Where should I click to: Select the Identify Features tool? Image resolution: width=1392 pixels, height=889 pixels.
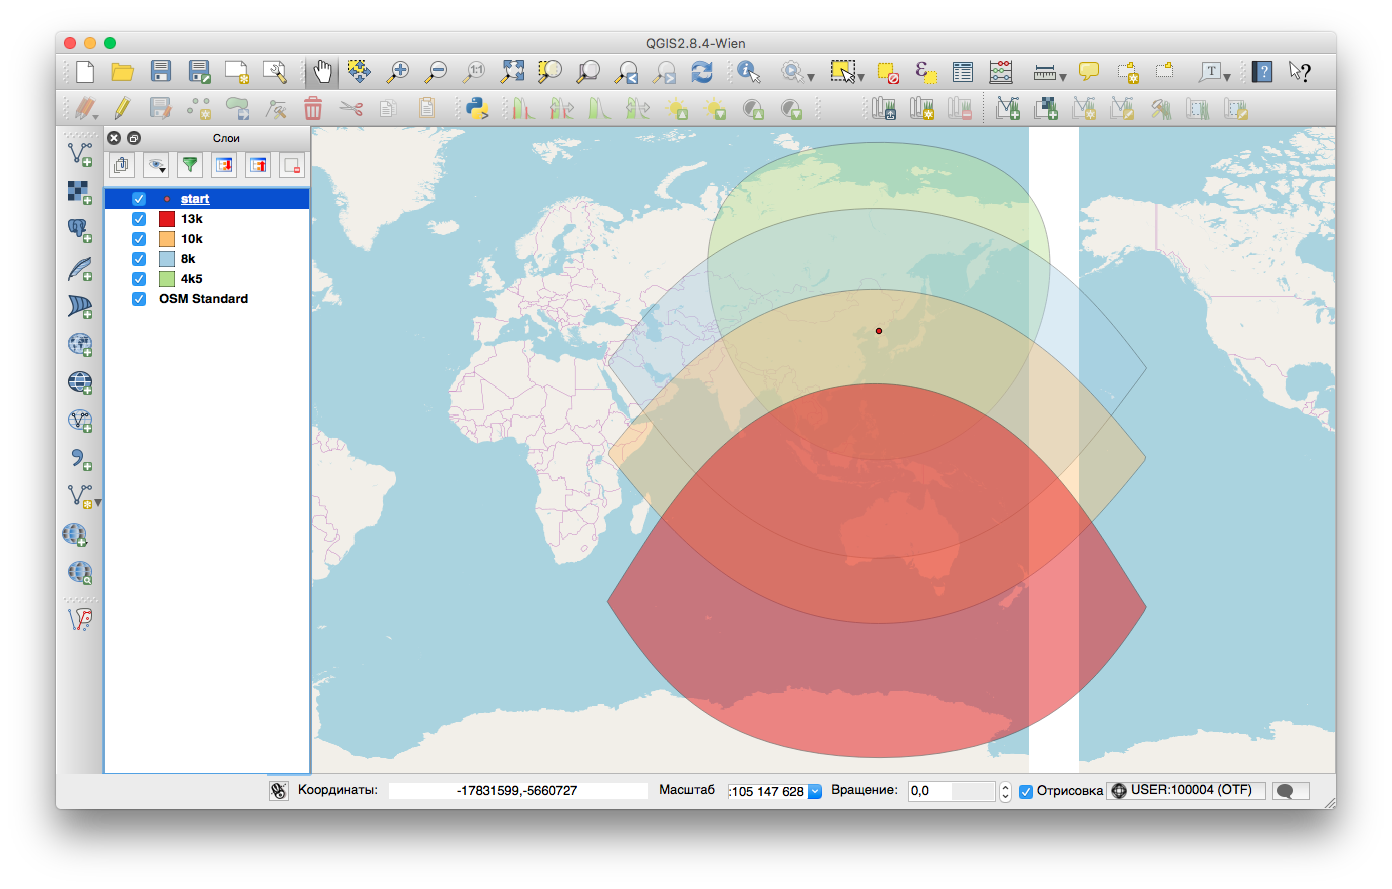tap(747, 71)
